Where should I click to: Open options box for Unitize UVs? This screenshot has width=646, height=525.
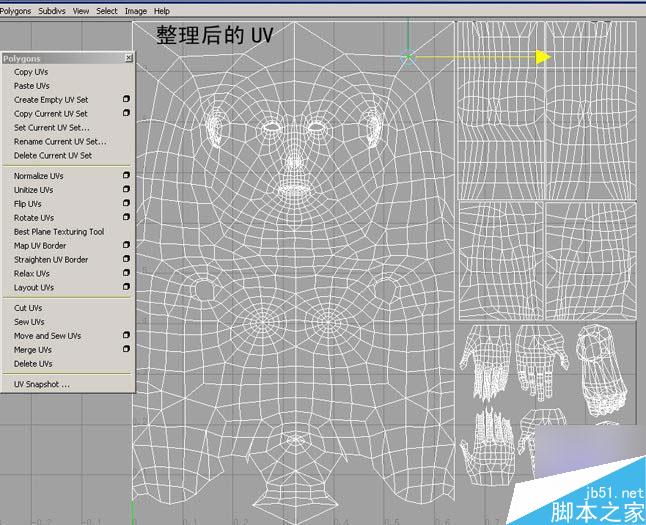point(126,189)
